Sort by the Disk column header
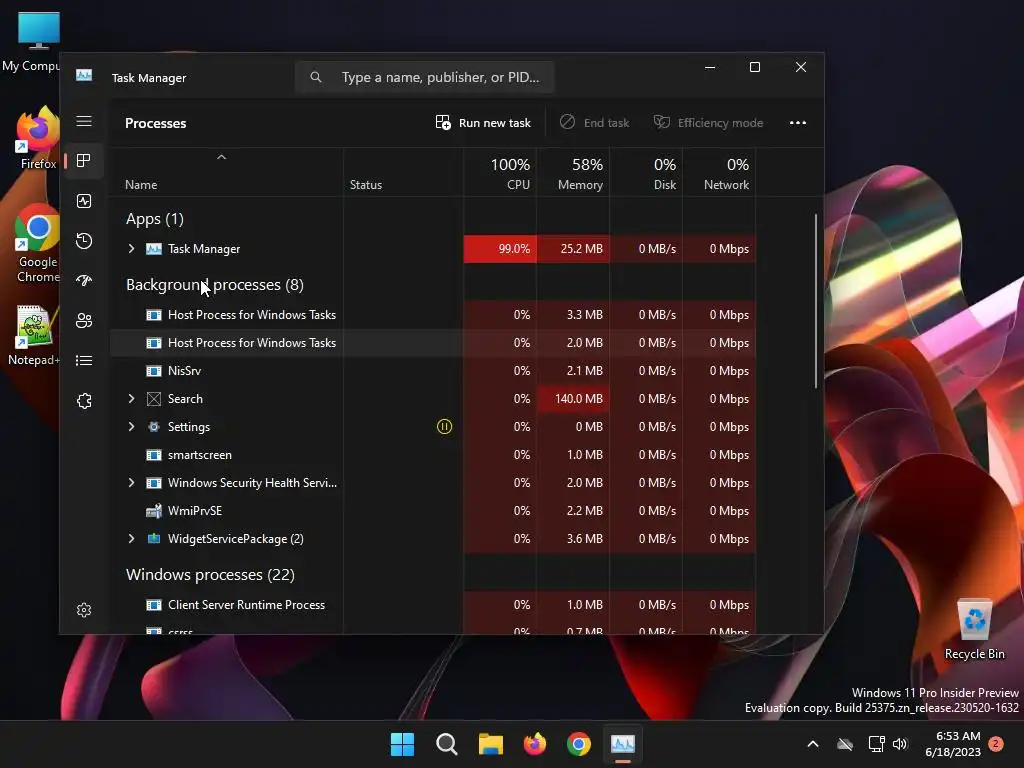 [647, 172]
